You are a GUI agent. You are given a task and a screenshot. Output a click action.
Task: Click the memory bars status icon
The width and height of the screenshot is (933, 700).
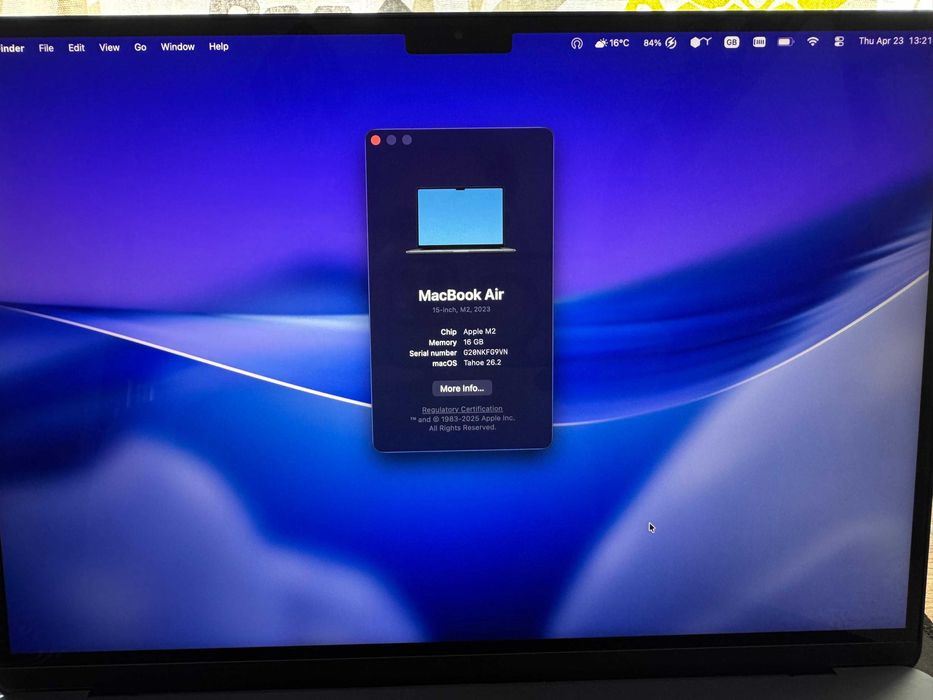[x=759, y=42]
